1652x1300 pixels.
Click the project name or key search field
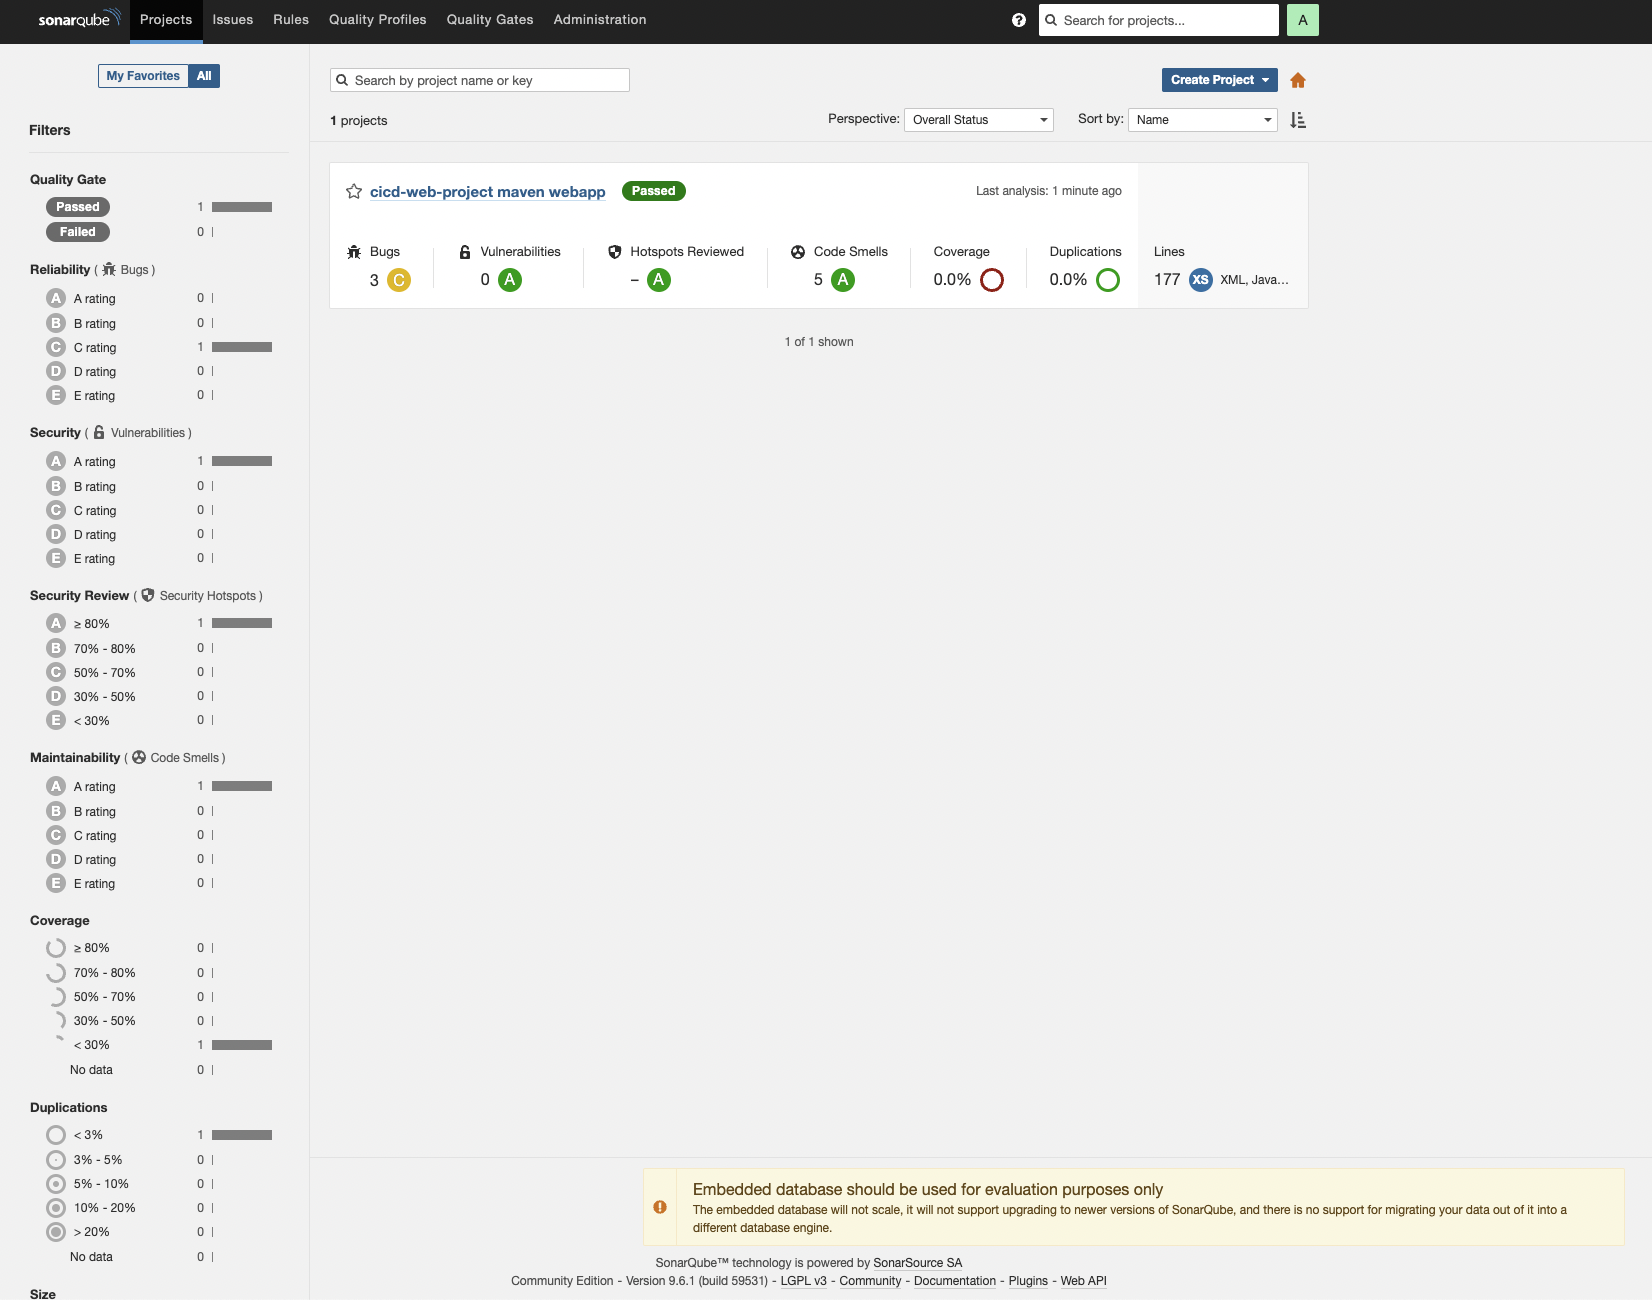pos(480,80)
